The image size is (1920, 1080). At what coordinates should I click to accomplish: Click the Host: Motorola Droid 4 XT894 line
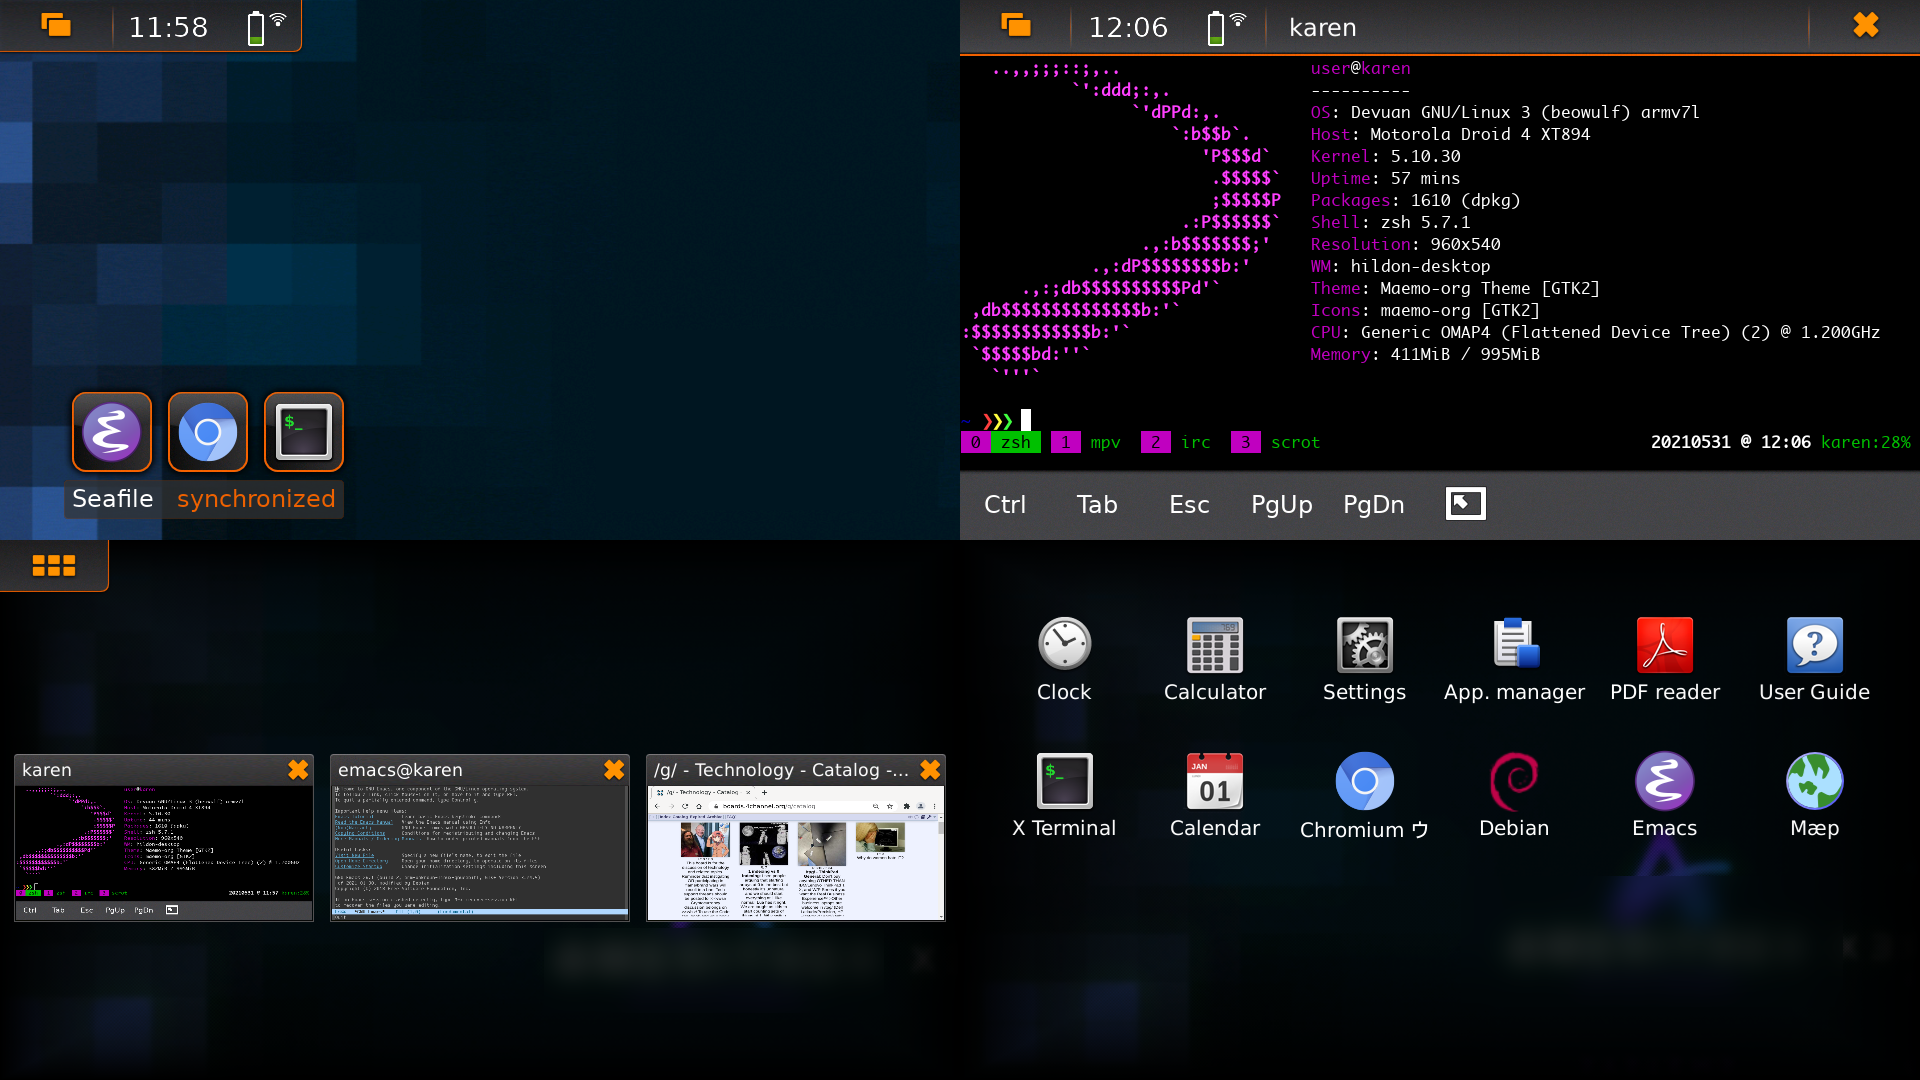click(1450, 134)
